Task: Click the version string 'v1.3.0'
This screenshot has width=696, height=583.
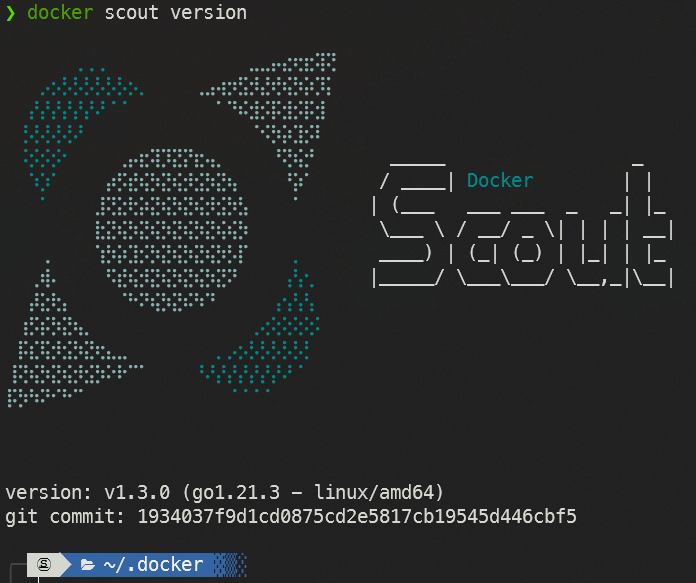Action: click(x=137, y=492)
